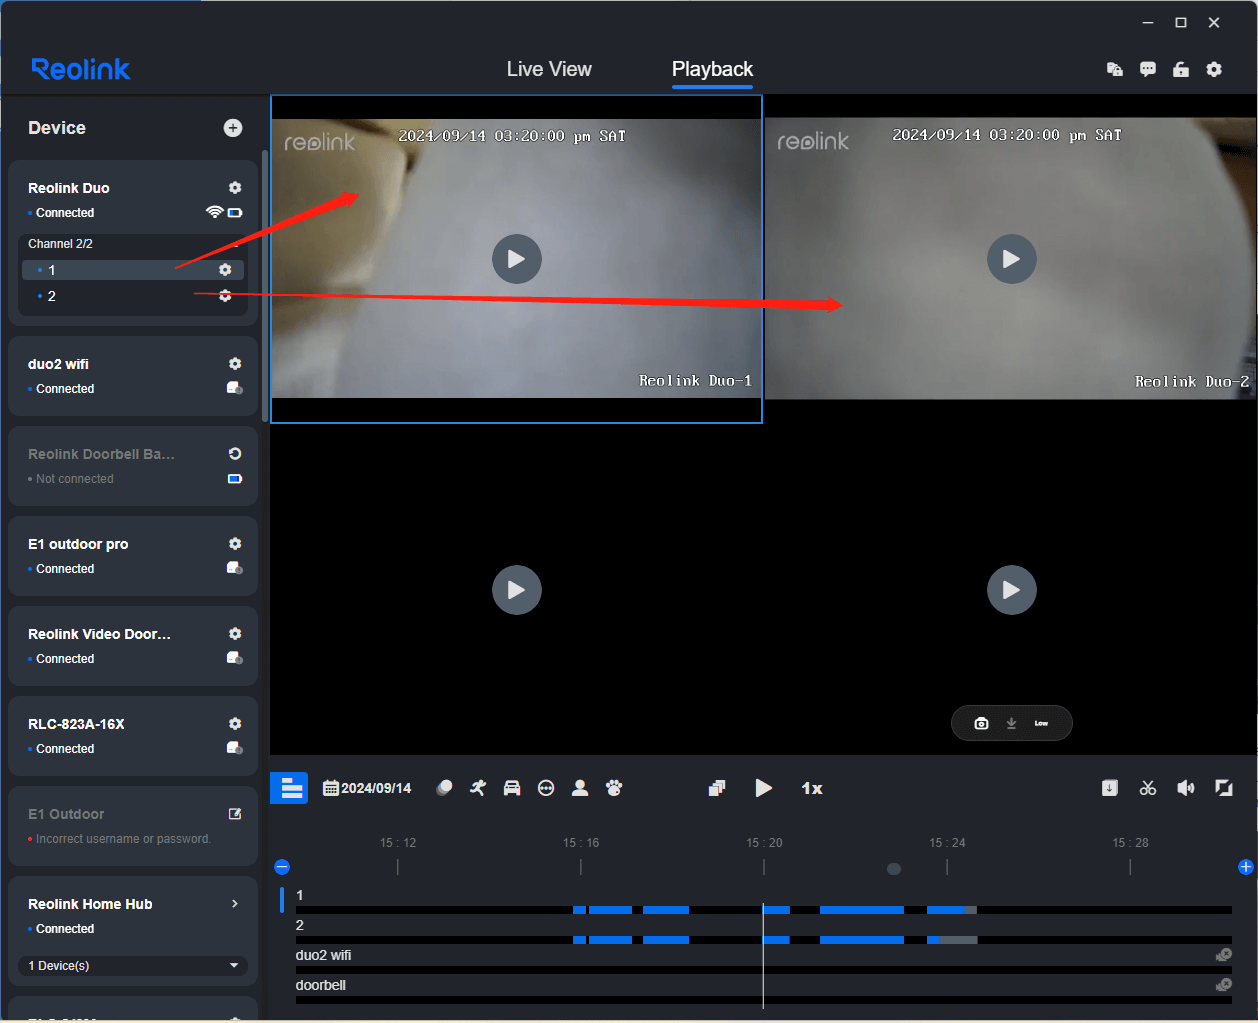Image resolution: width=1258 pixels, height=1023 pixels.
Task: Click the unlock icon in top header
Action: 1181,69
